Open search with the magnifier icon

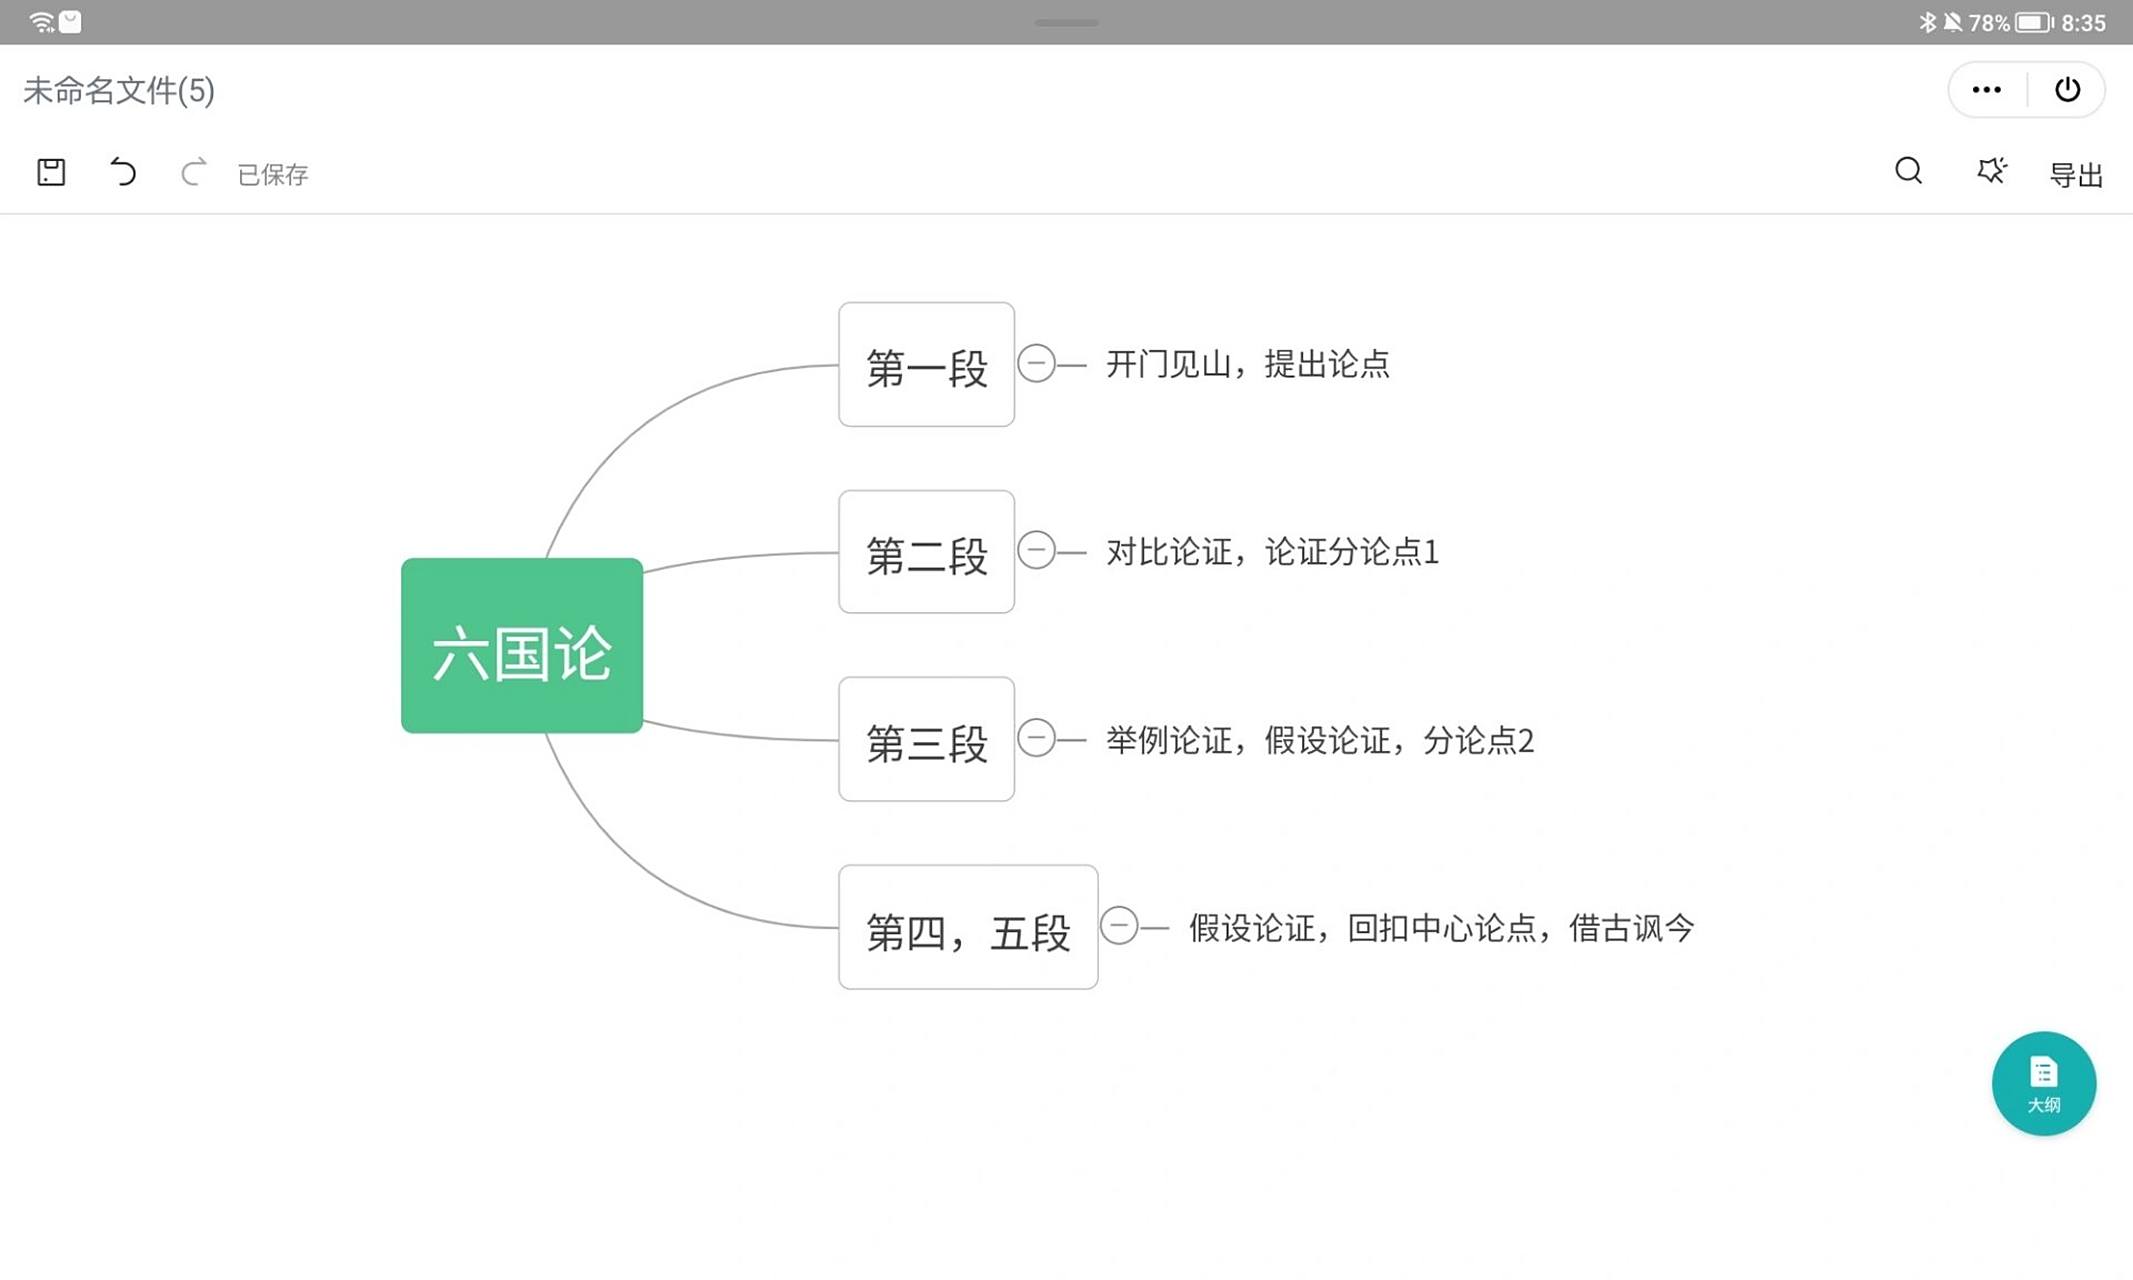[1907, 172]
